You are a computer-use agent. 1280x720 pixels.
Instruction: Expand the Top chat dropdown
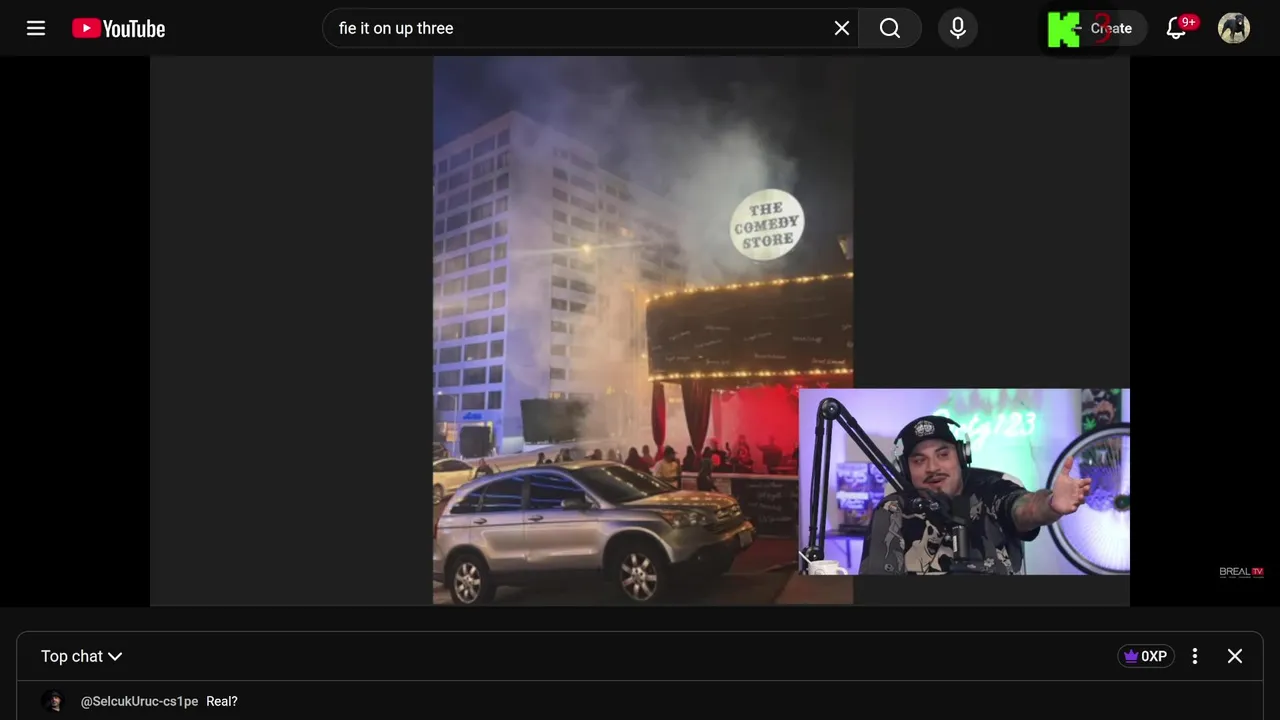81,656
